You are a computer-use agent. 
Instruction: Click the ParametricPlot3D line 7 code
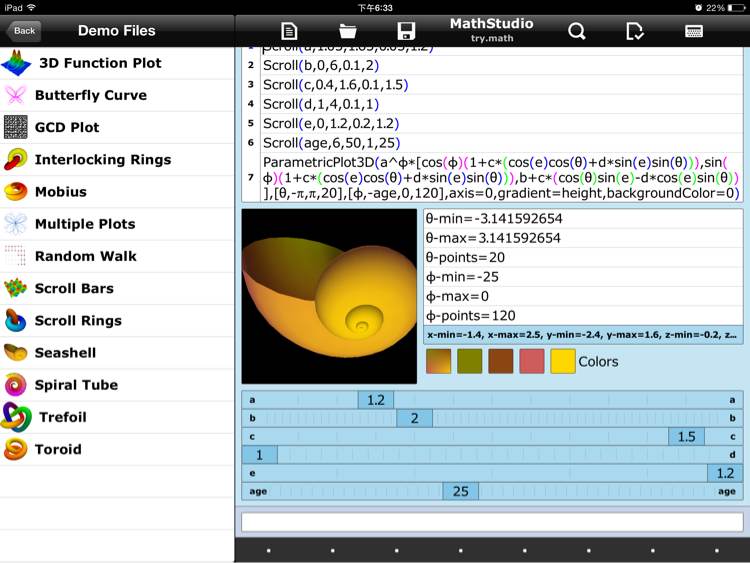pyautogui.click(x=502, y=177)
